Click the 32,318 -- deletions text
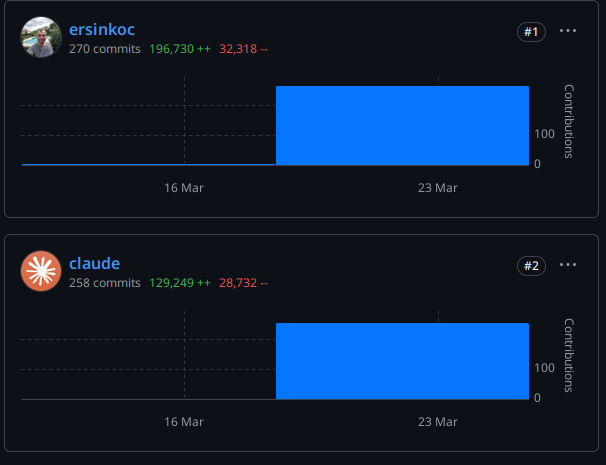This screenshot has width=606, height=465. [243, 49]
